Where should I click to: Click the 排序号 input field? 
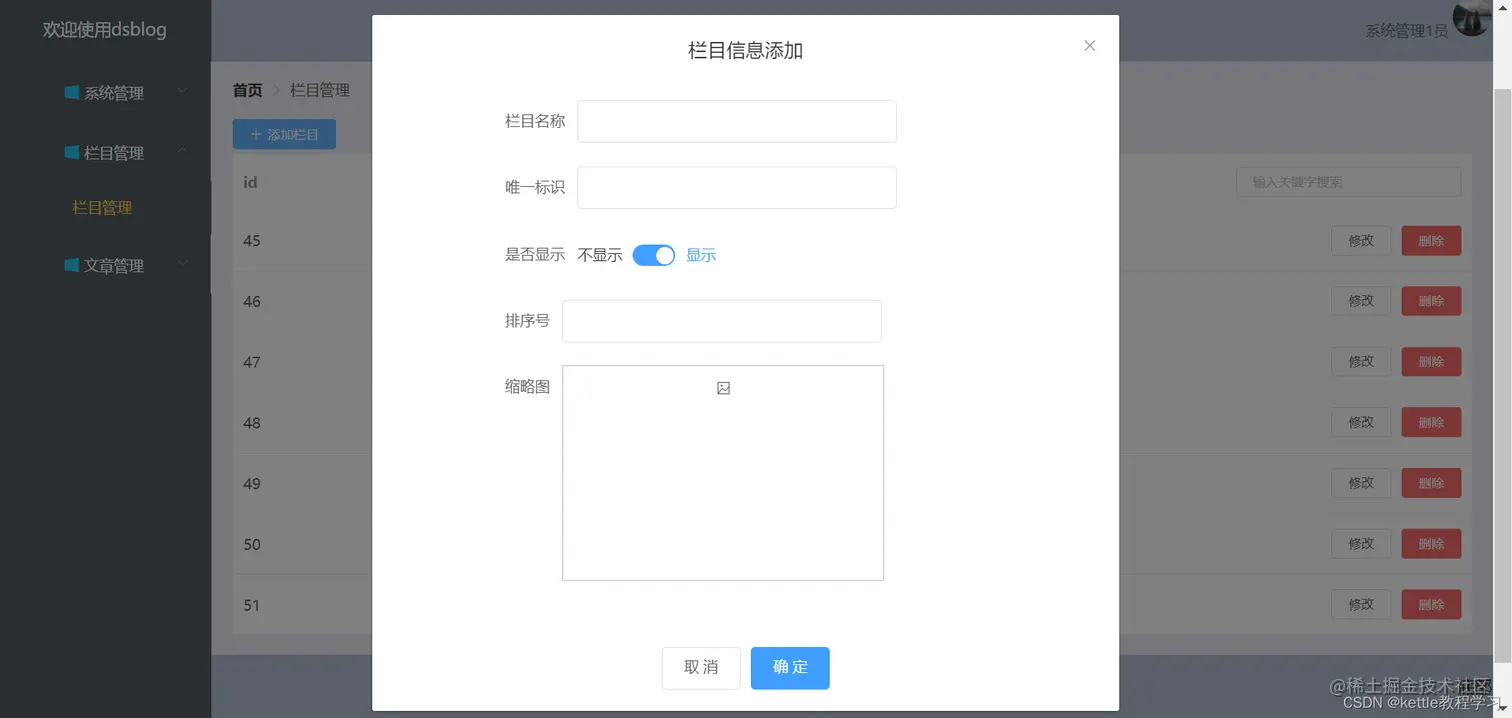pyautogui.click(x=721, y=320)
